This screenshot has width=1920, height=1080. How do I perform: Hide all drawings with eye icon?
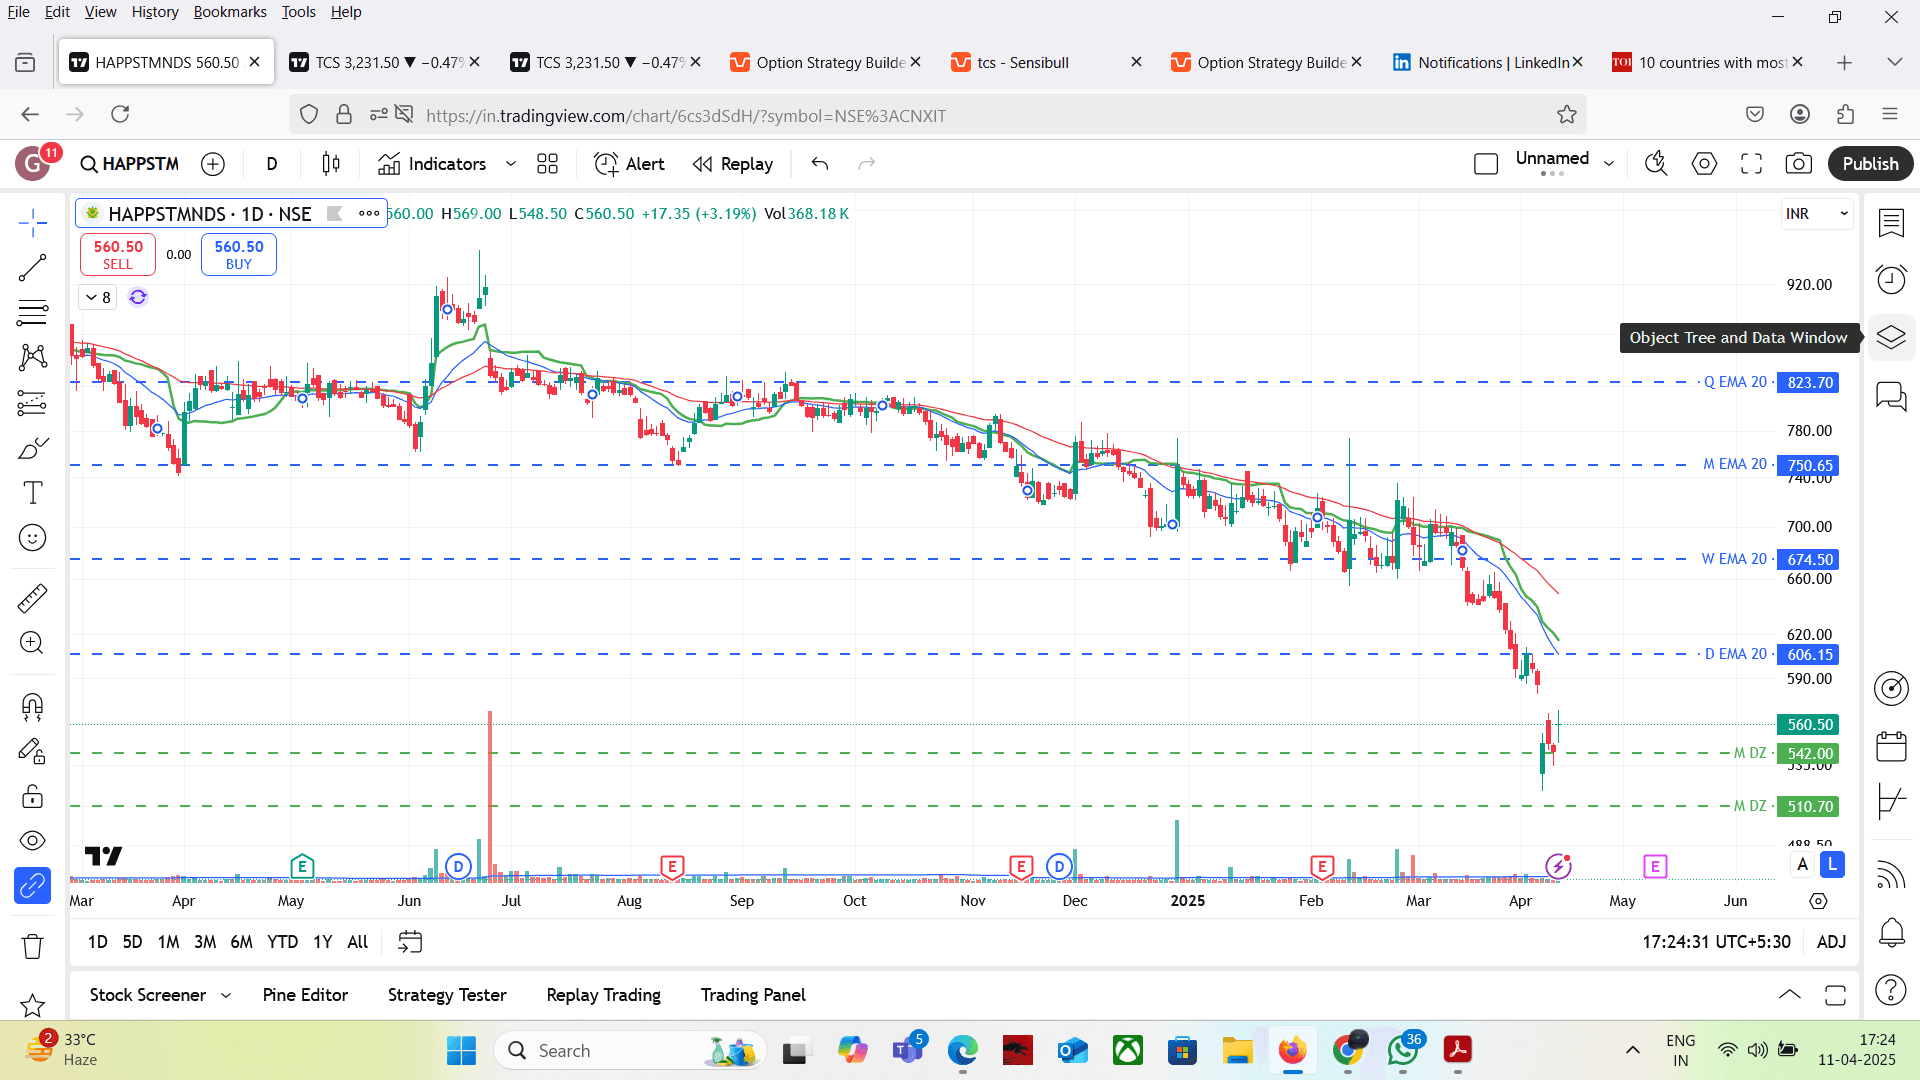pyautogui.click(x=32, y=841)
